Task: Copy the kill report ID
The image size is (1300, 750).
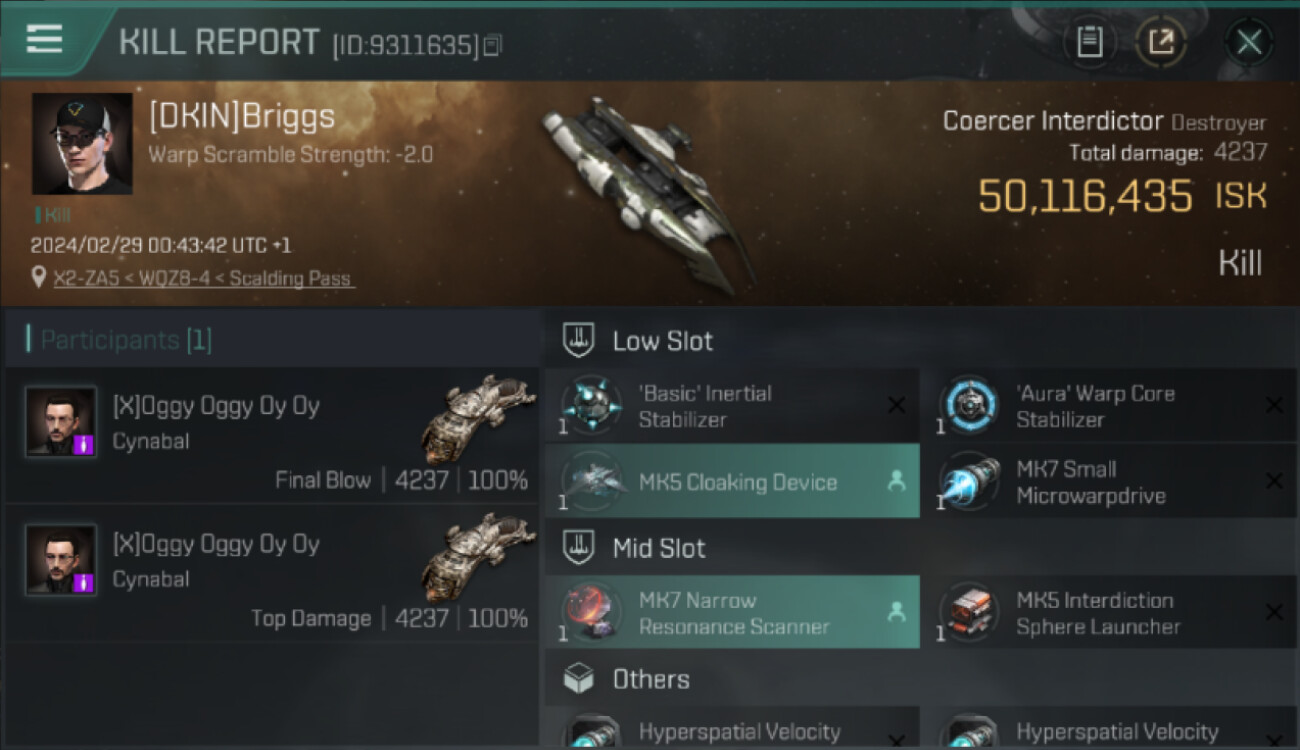Action: (x=492, y=46)
